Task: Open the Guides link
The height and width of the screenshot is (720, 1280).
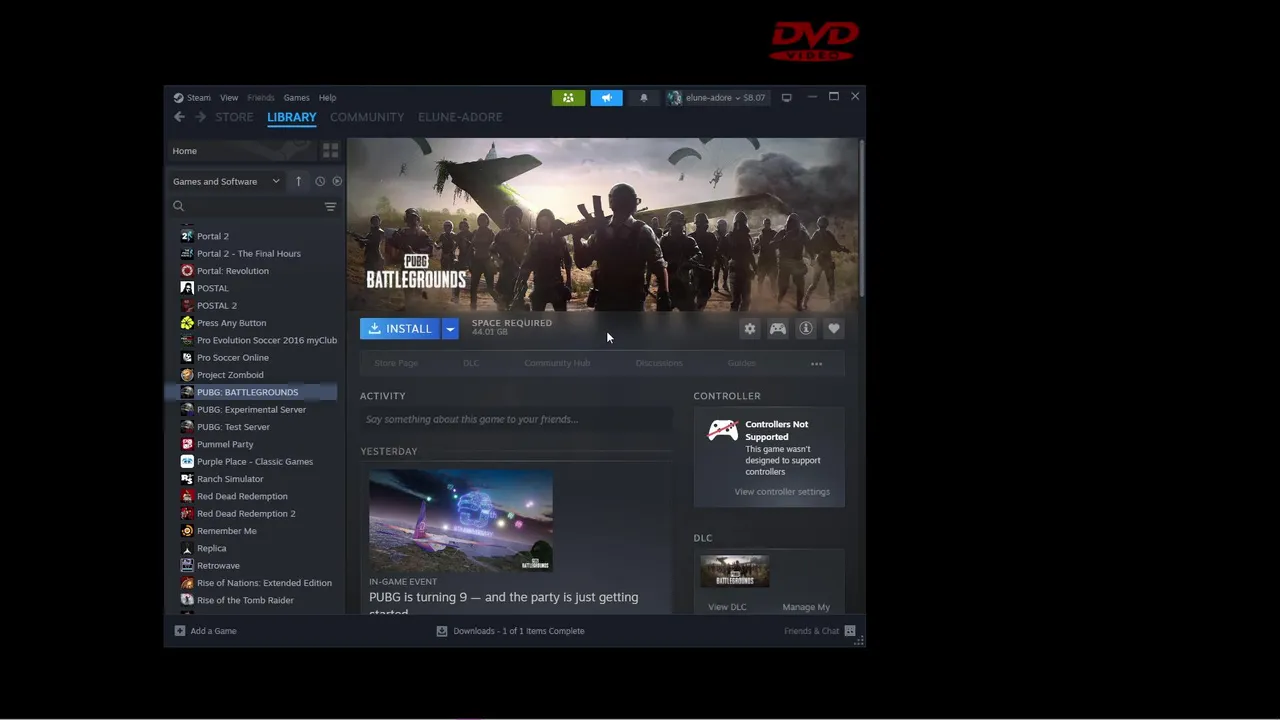Action: pyautogui.click(x=741, y=363)
